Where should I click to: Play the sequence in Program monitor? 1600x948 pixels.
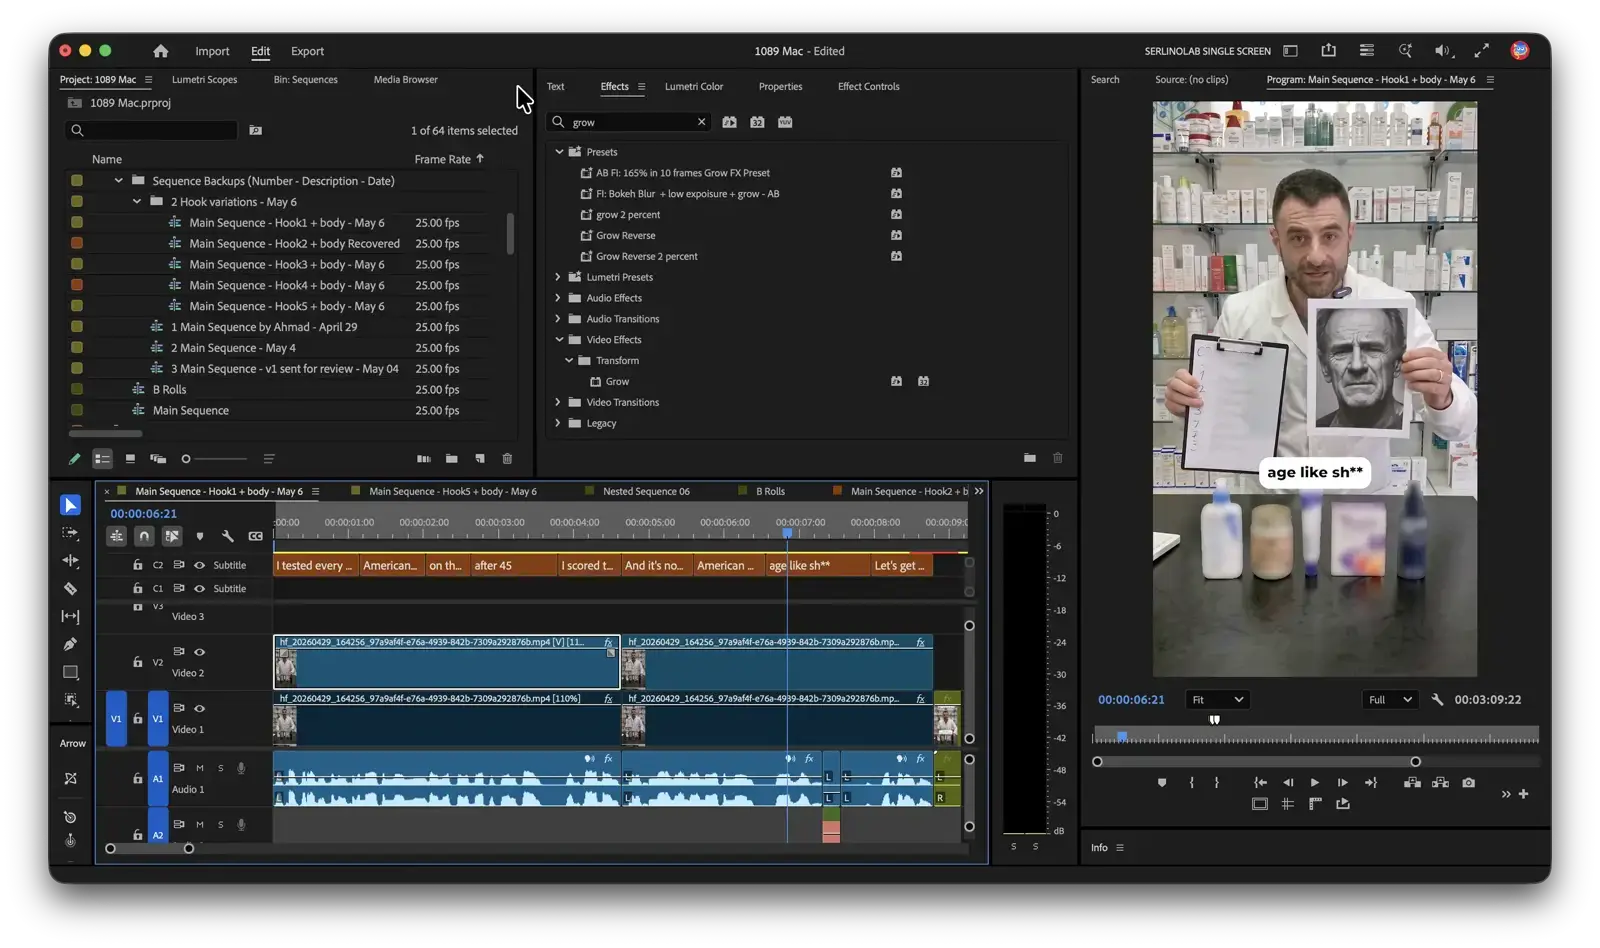pos(1314,783)
